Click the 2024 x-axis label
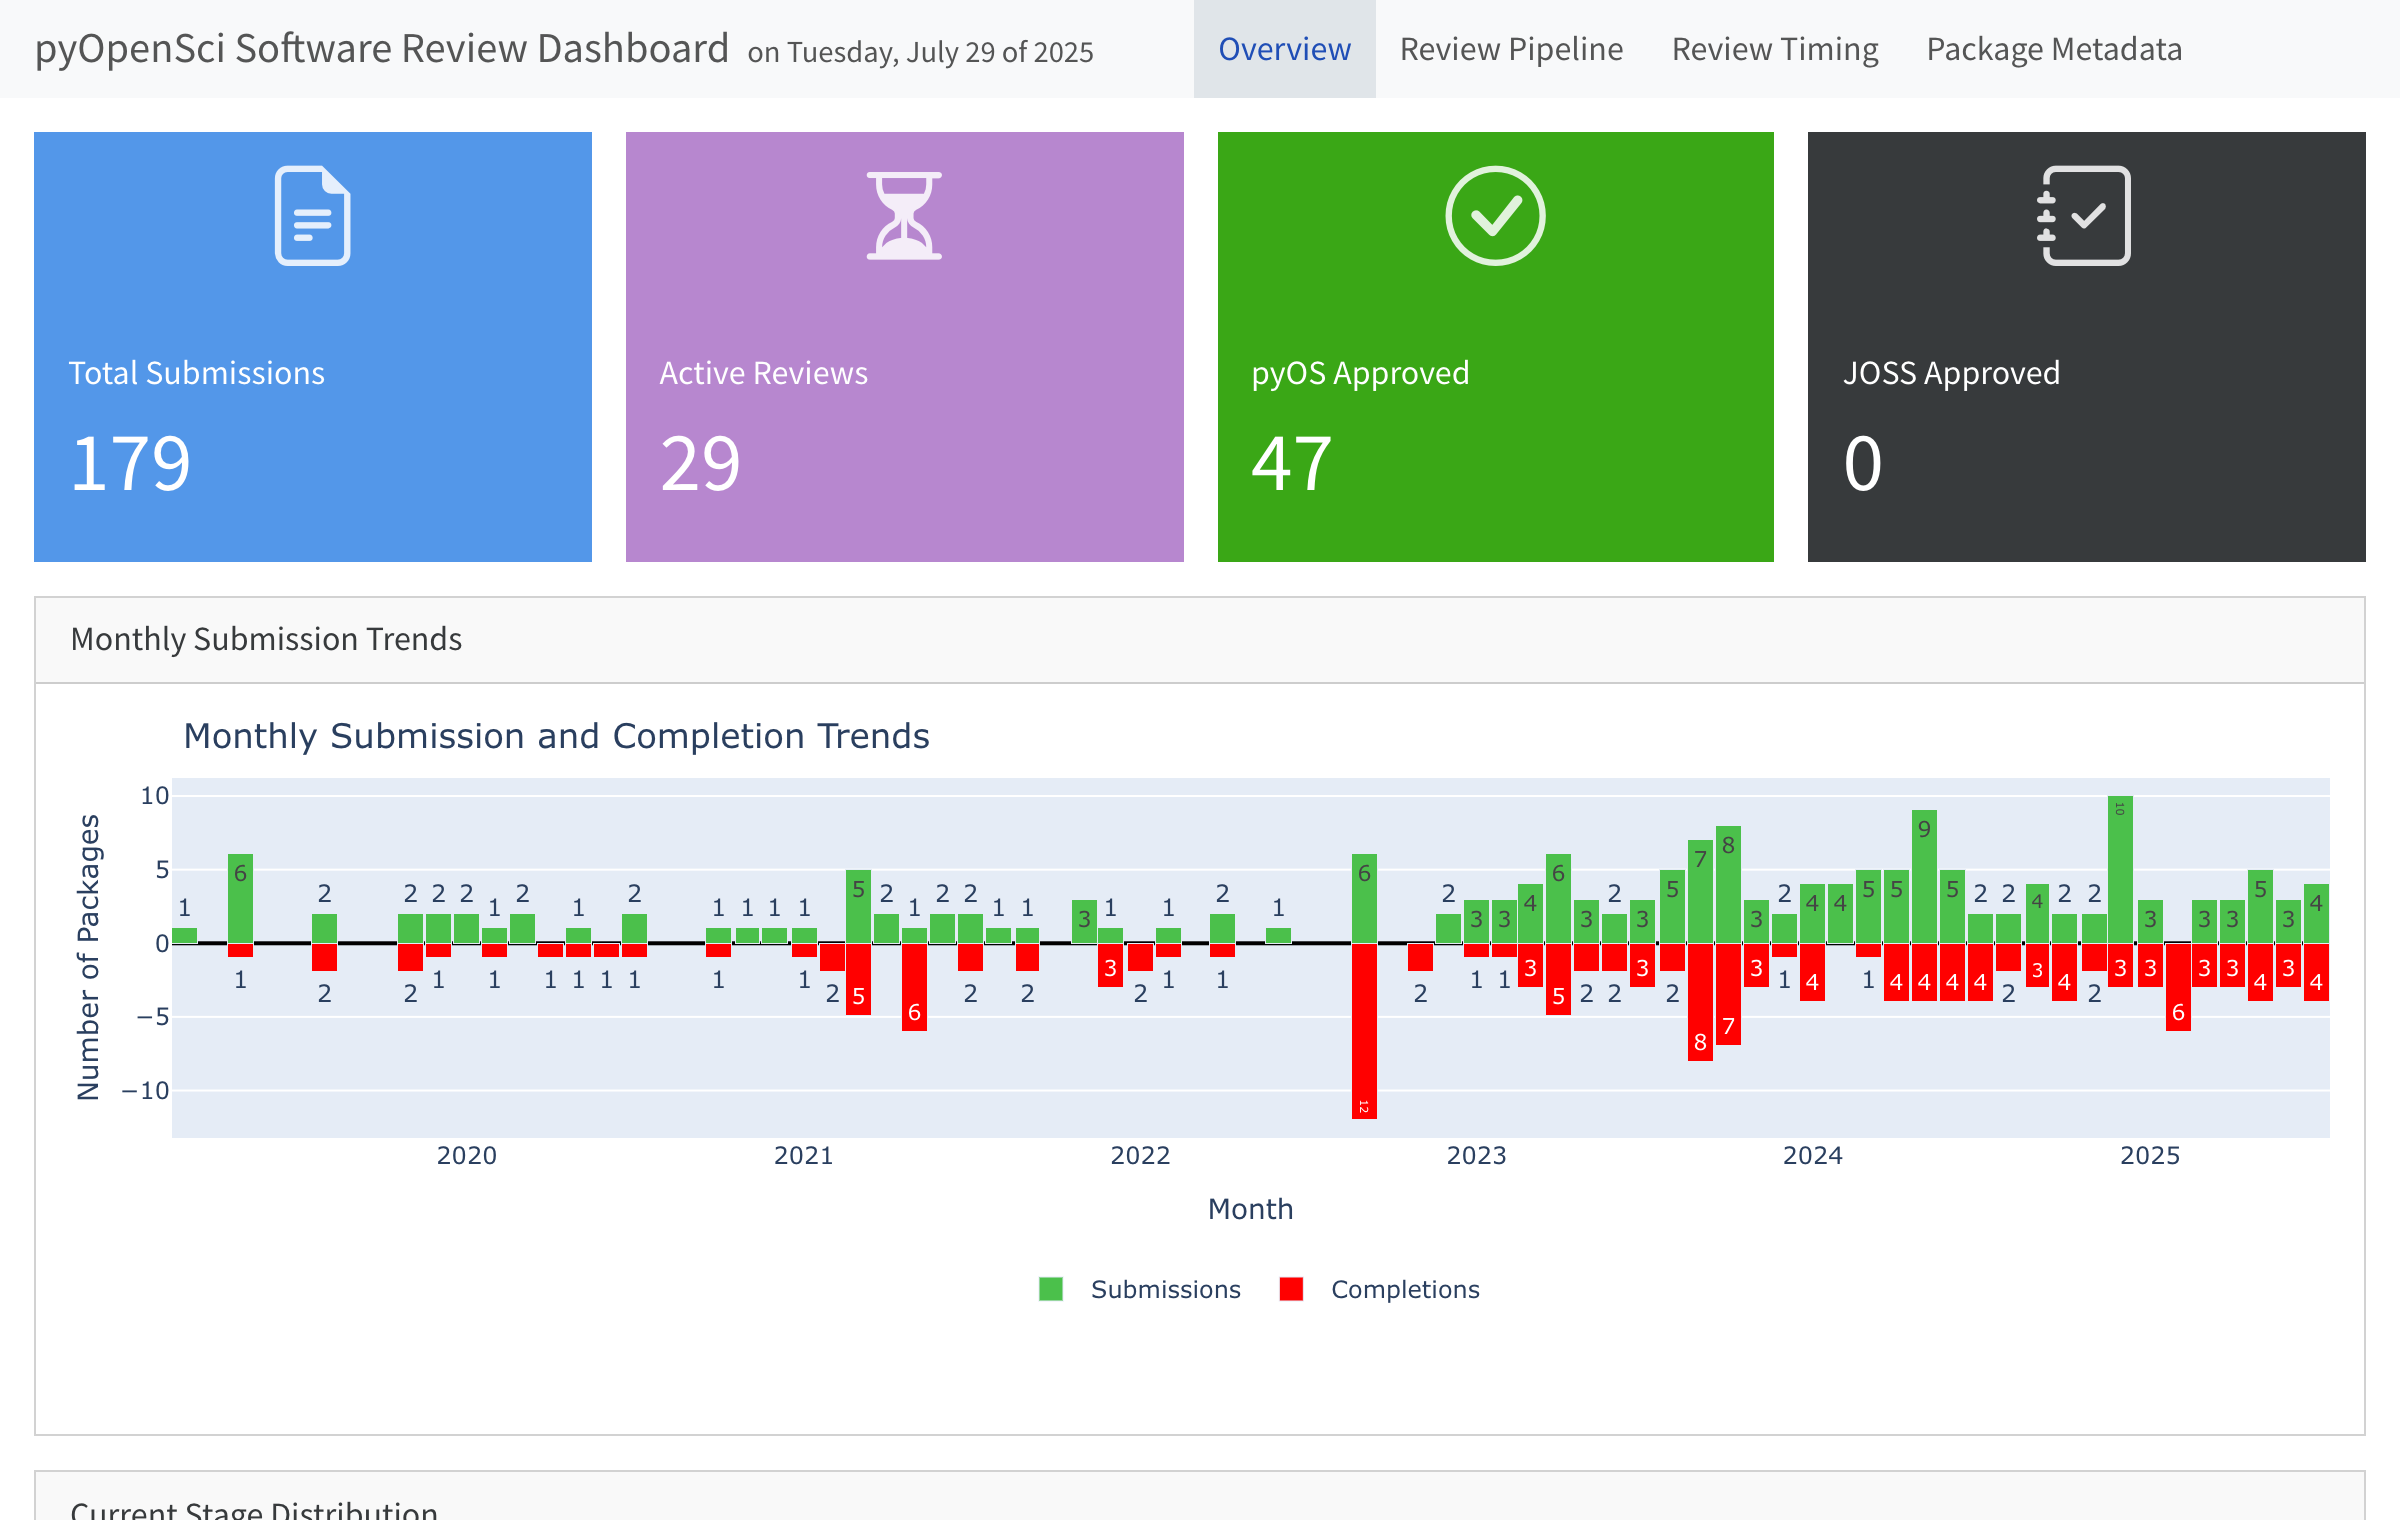Screen dimensions: 2400x1520 (x=1813, y=1155)
